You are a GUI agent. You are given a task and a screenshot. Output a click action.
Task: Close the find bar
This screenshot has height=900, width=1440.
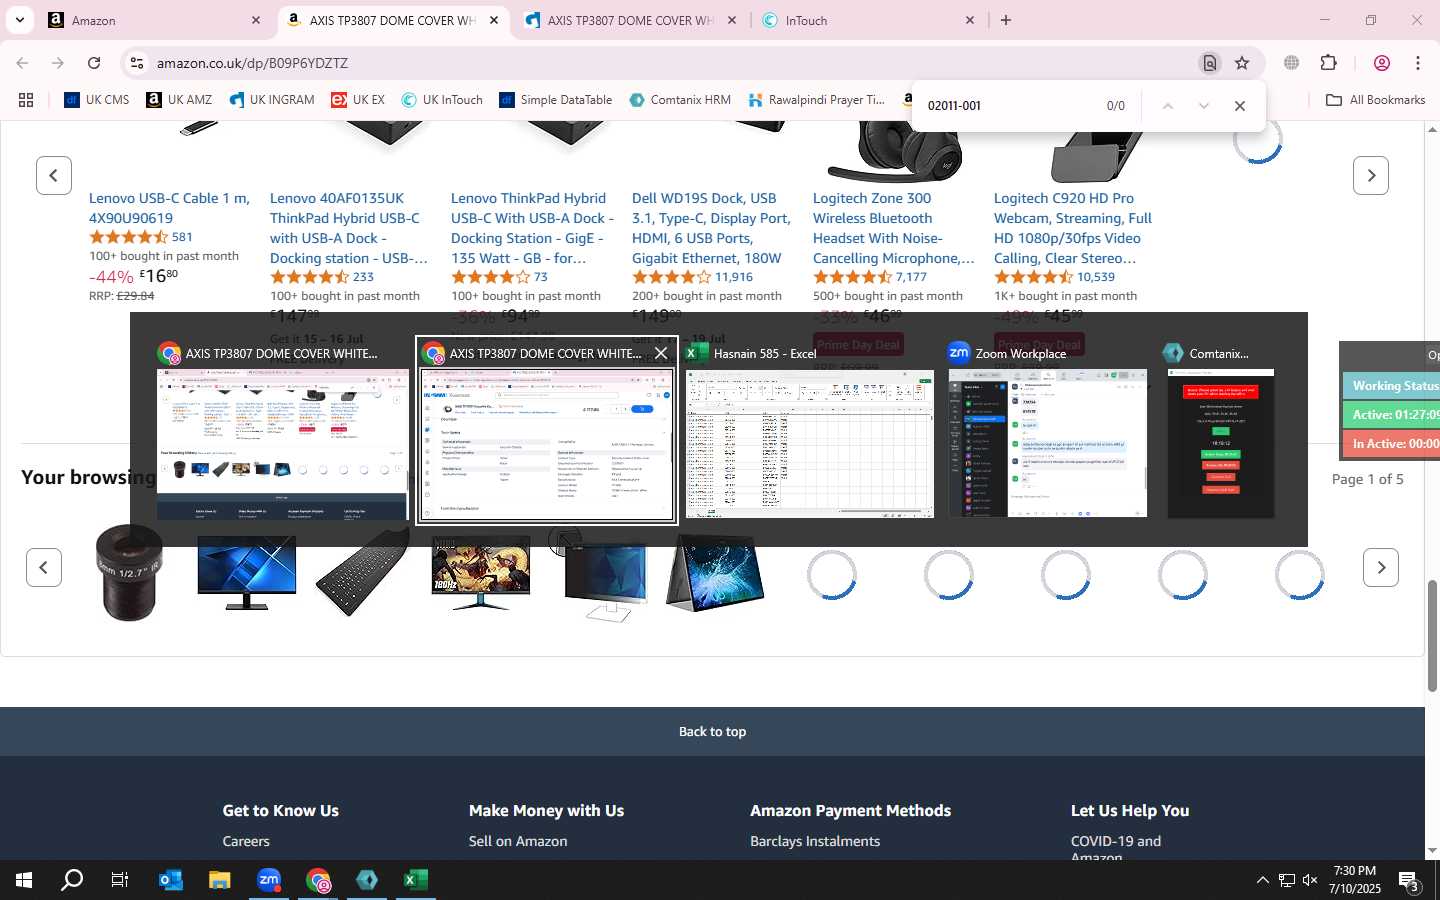tap(1240, 106)
